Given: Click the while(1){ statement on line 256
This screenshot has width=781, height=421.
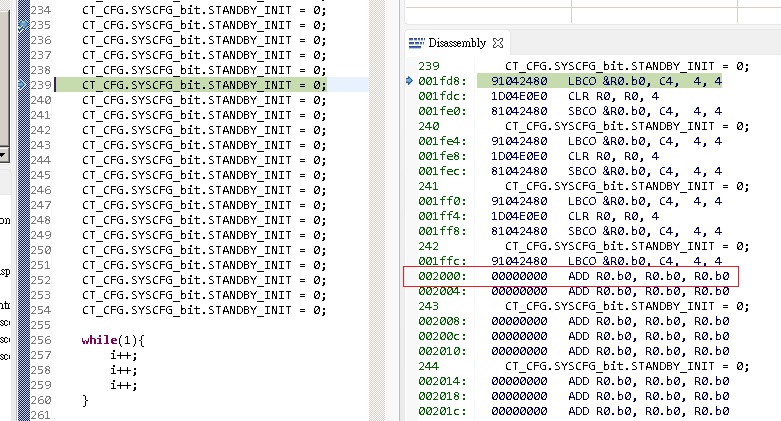Looking at the screenshot, I should point(113,340).
